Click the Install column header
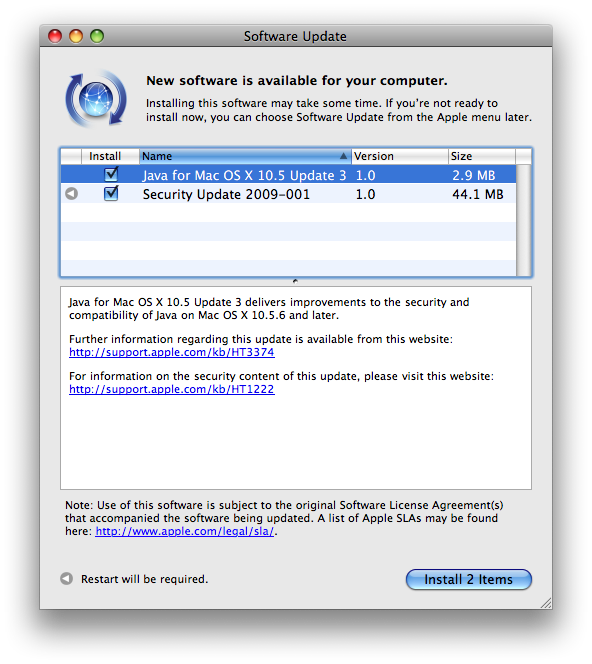Image resolution: width=592 pixels, height=664 pixels. (x=110, y=156)
